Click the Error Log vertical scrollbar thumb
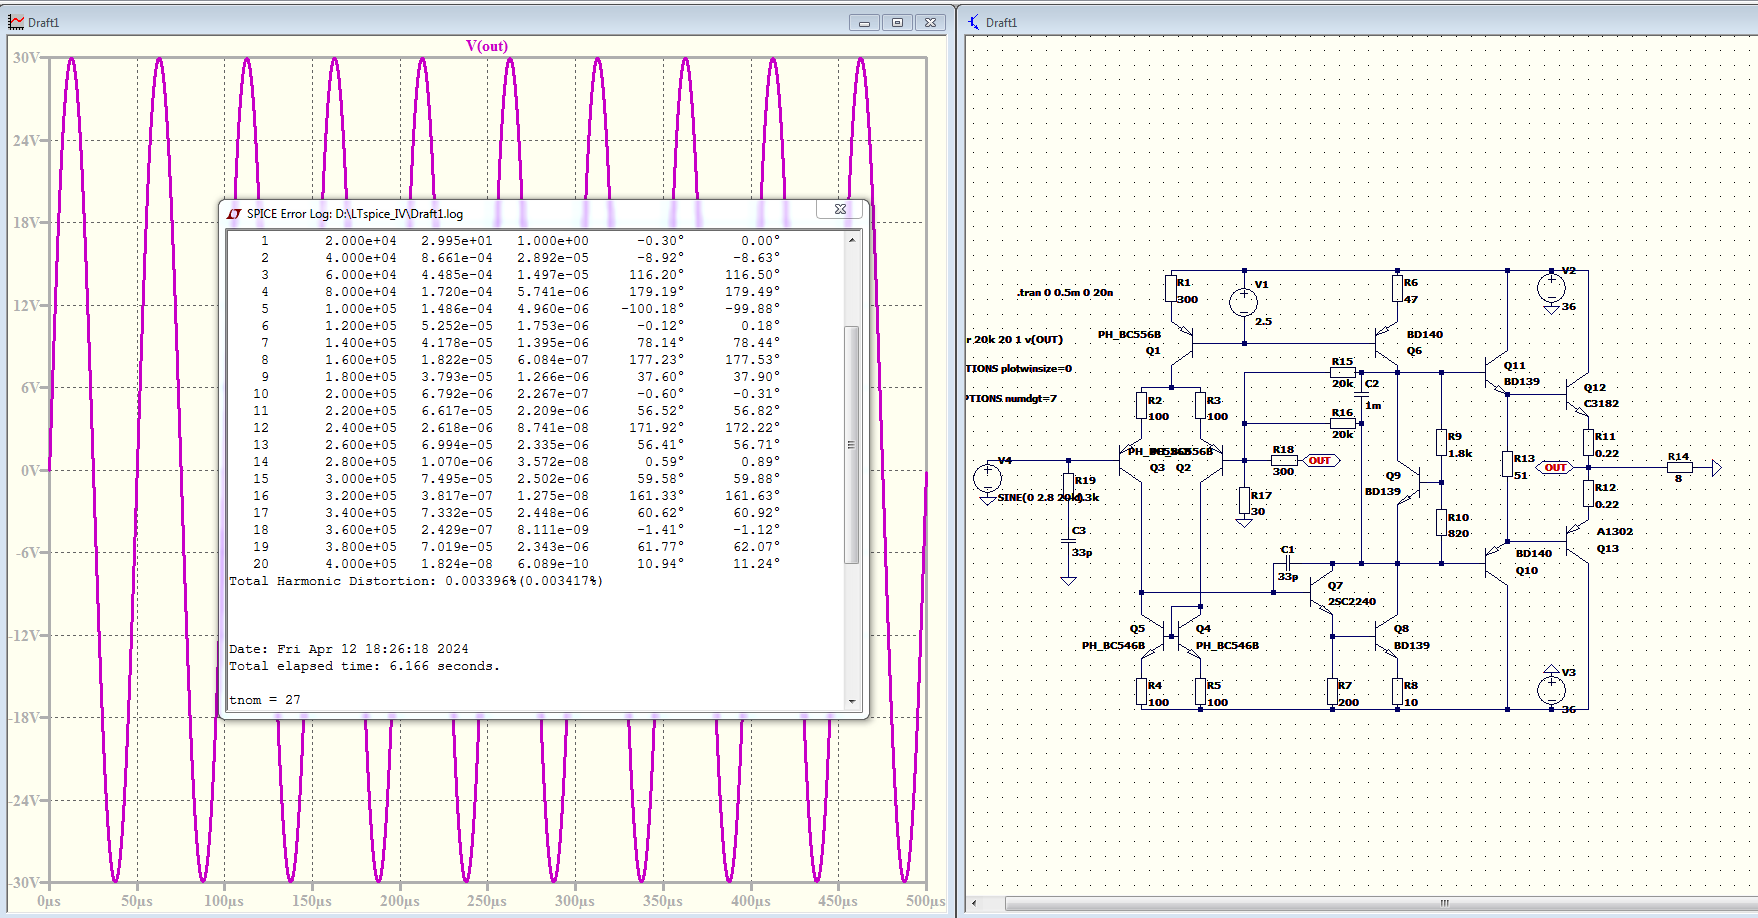 pyautogui.click(x=852, y=445)
